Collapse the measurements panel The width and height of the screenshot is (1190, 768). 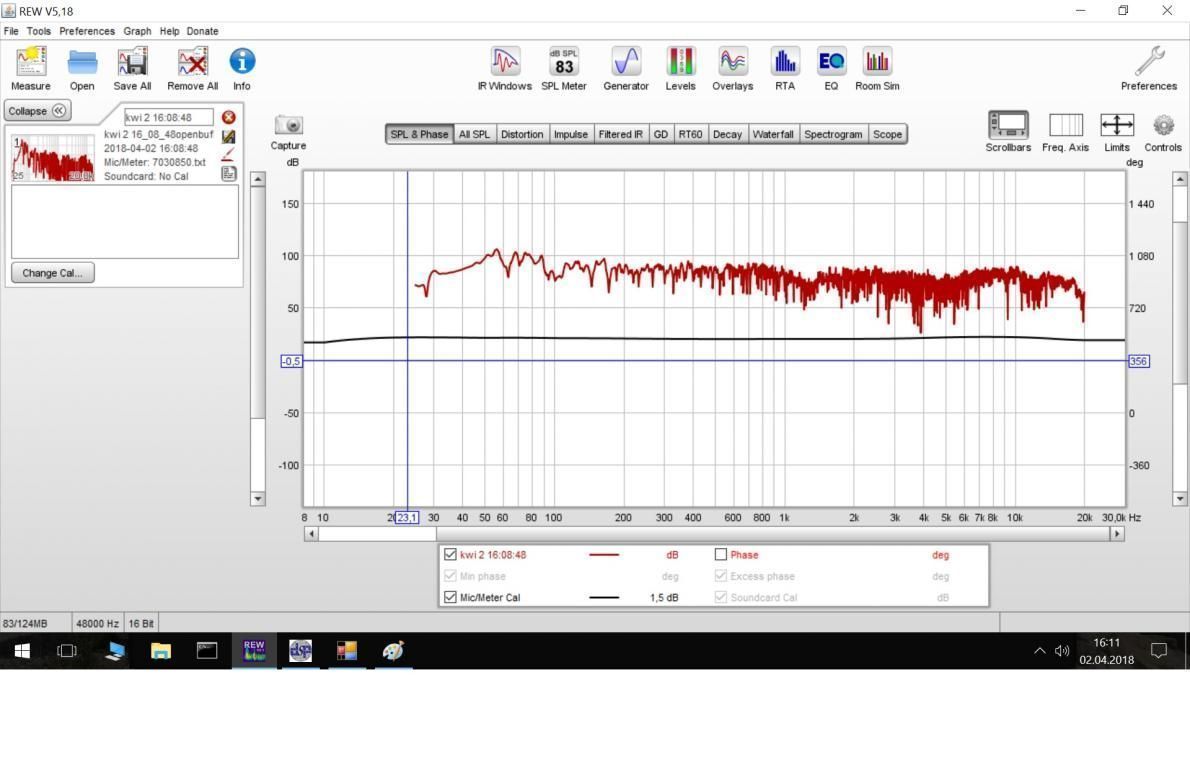tap(37, 111)
